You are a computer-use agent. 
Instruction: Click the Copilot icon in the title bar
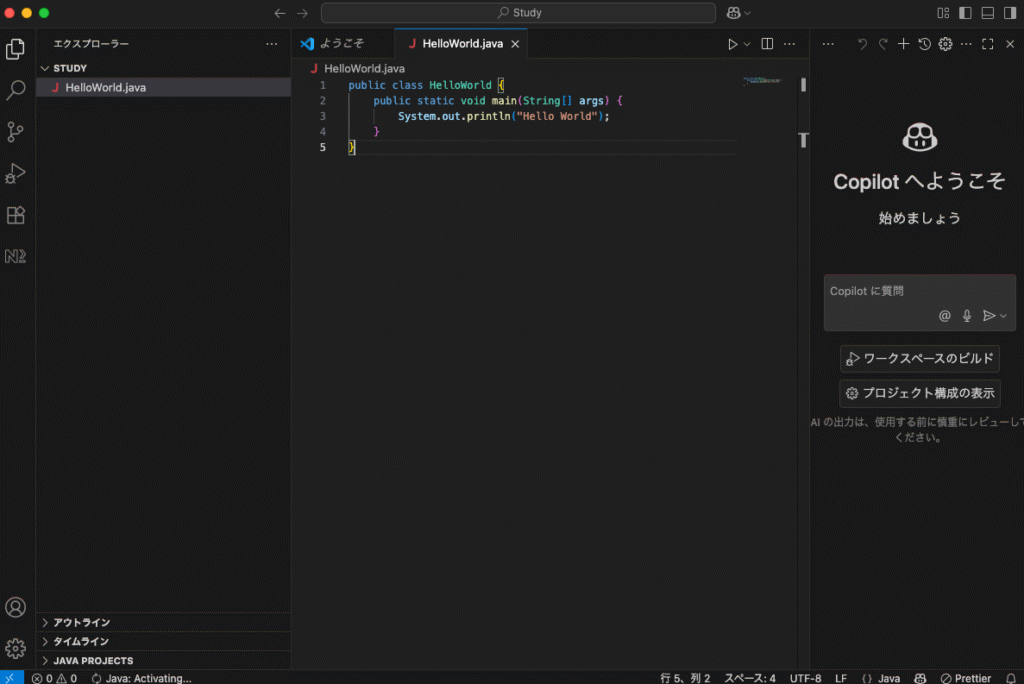[733, 13]
